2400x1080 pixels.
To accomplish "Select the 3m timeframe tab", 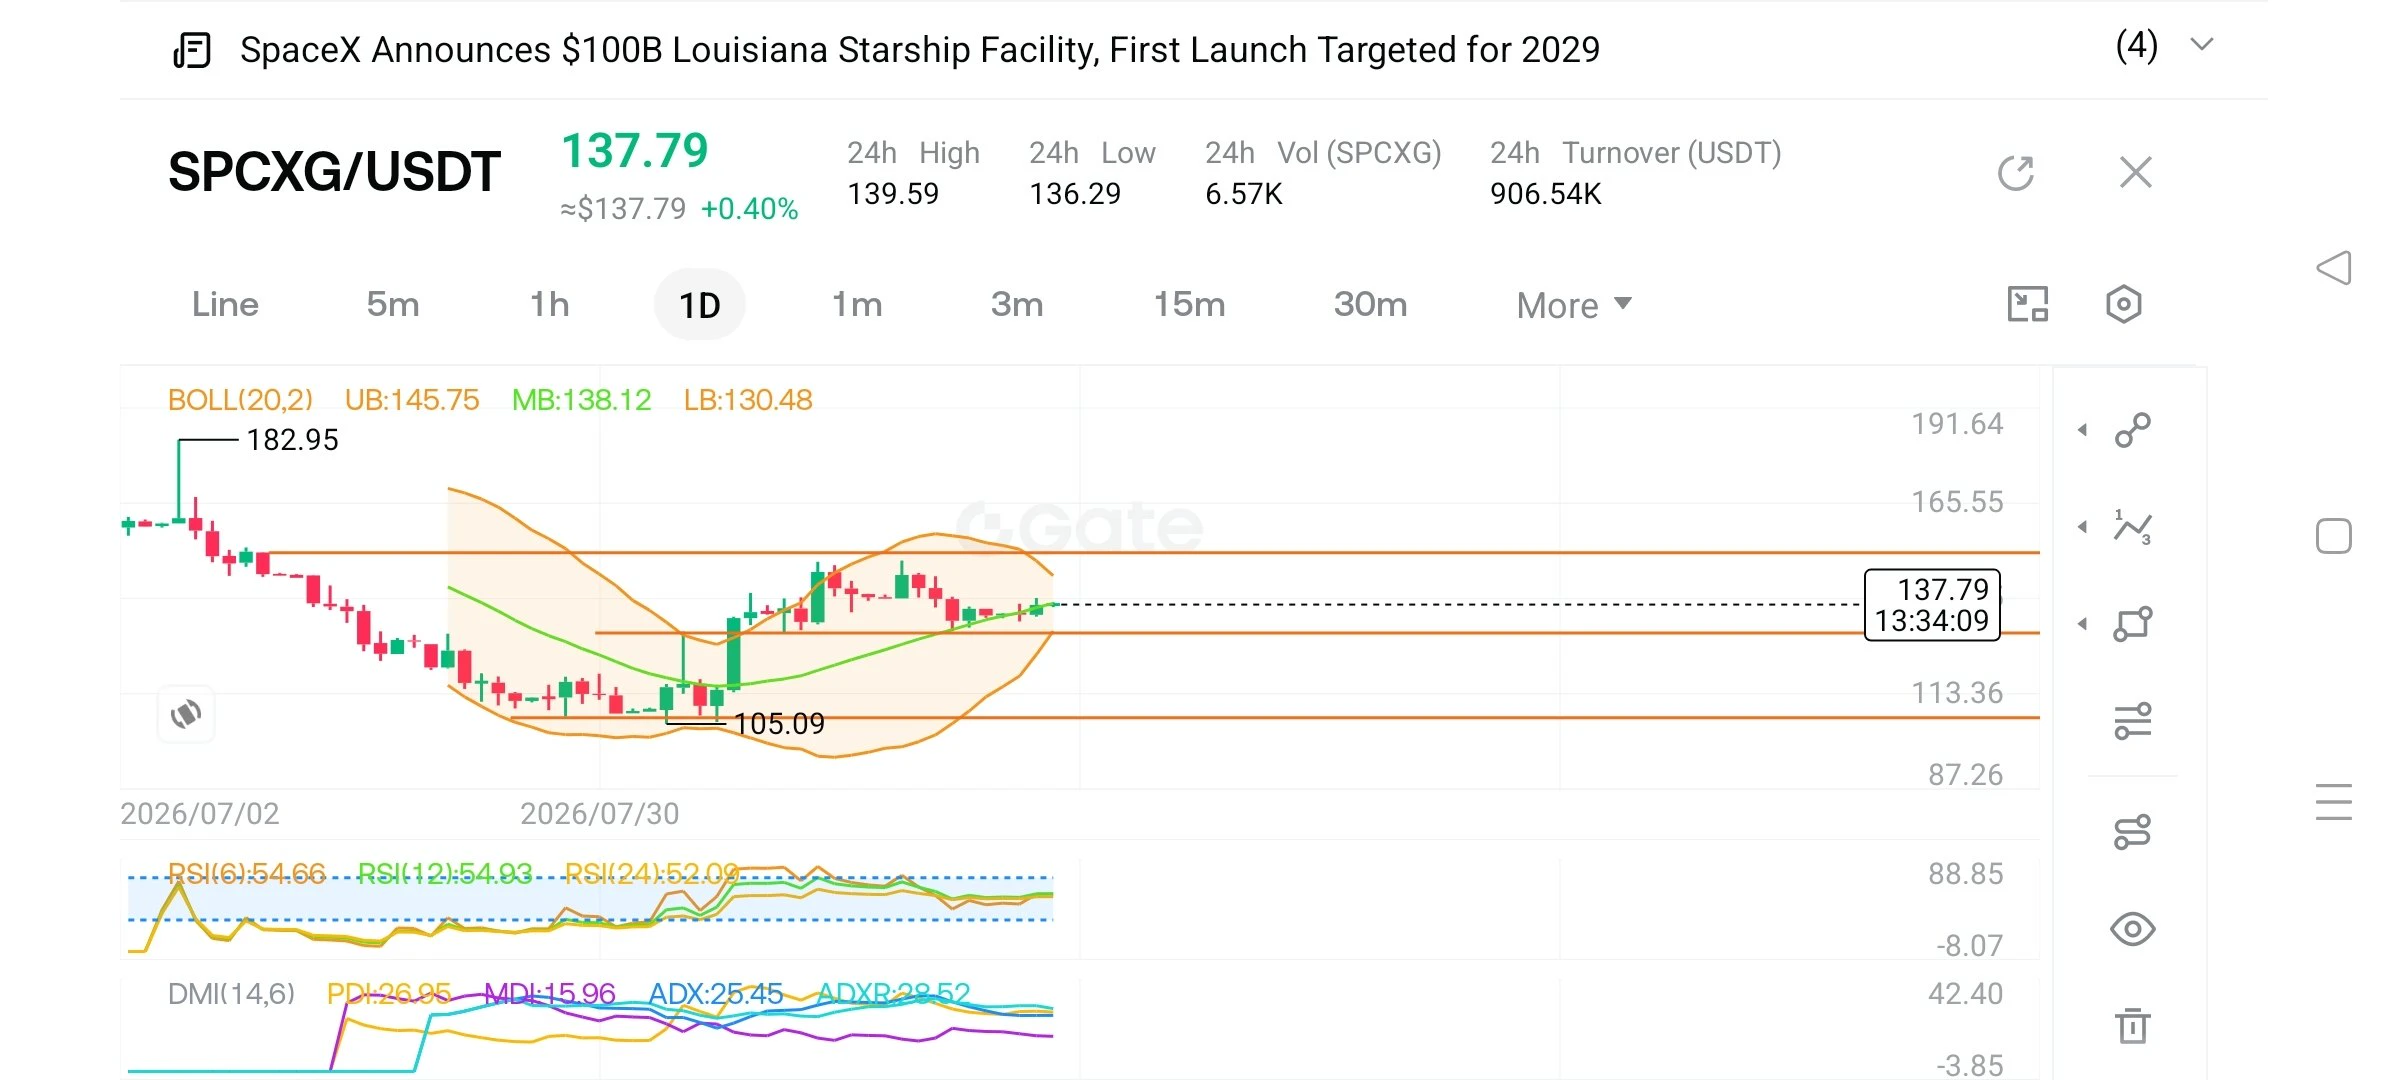I will tap(1017, 304).
